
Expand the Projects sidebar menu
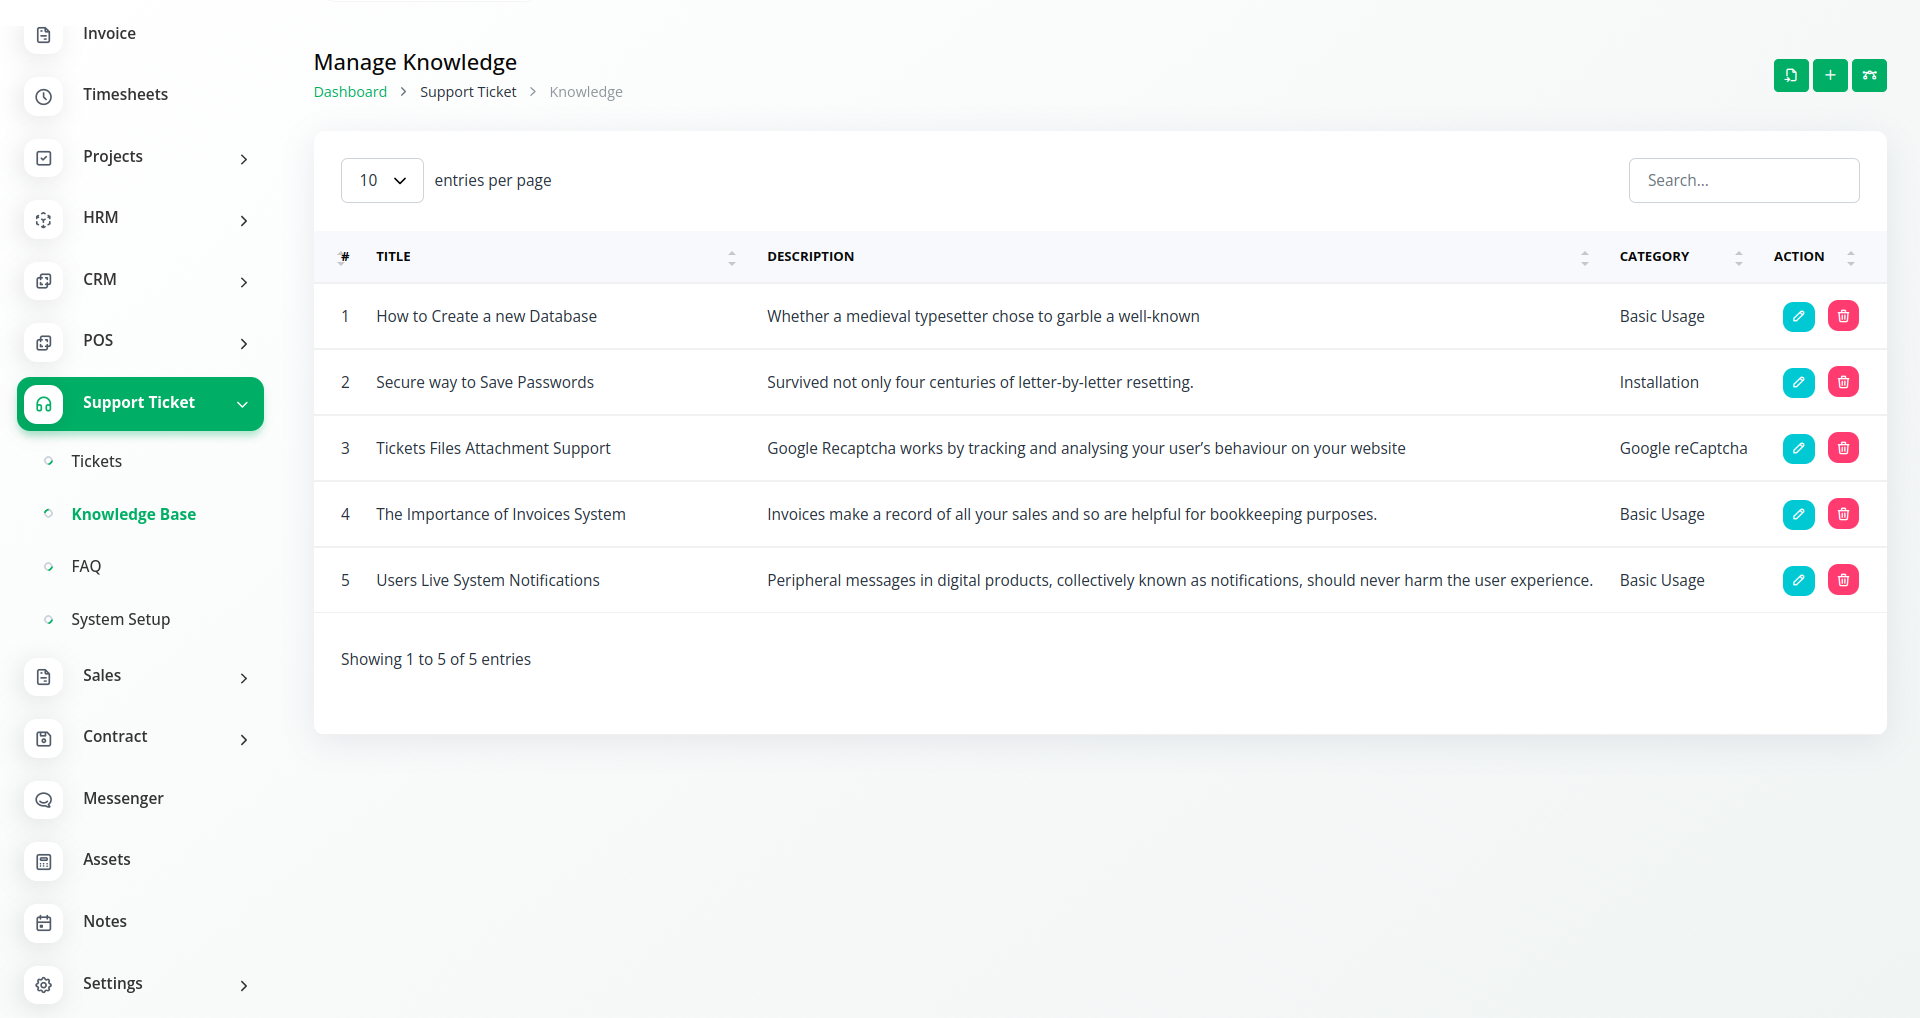point(140,157)
